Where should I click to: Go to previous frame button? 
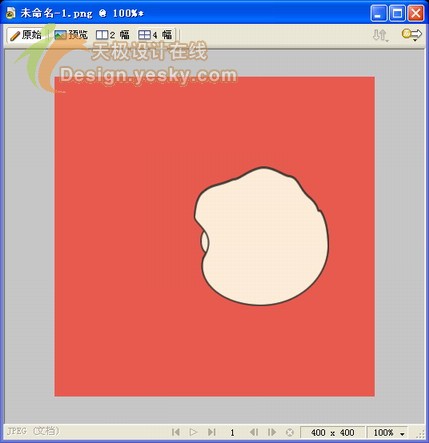(x=254, y=432)
